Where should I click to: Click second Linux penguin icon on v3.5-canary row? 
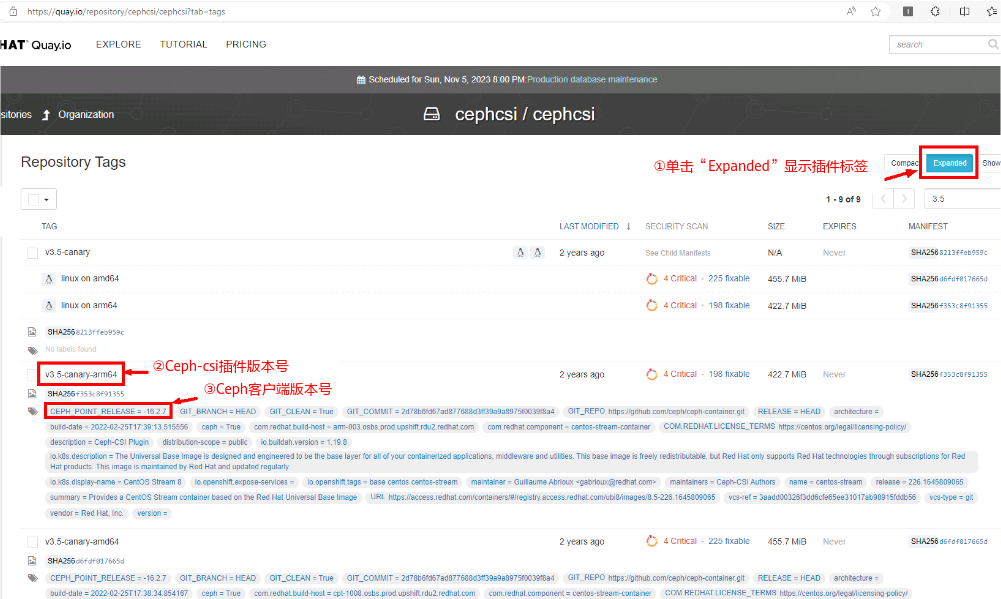click(x=538, y=253)
